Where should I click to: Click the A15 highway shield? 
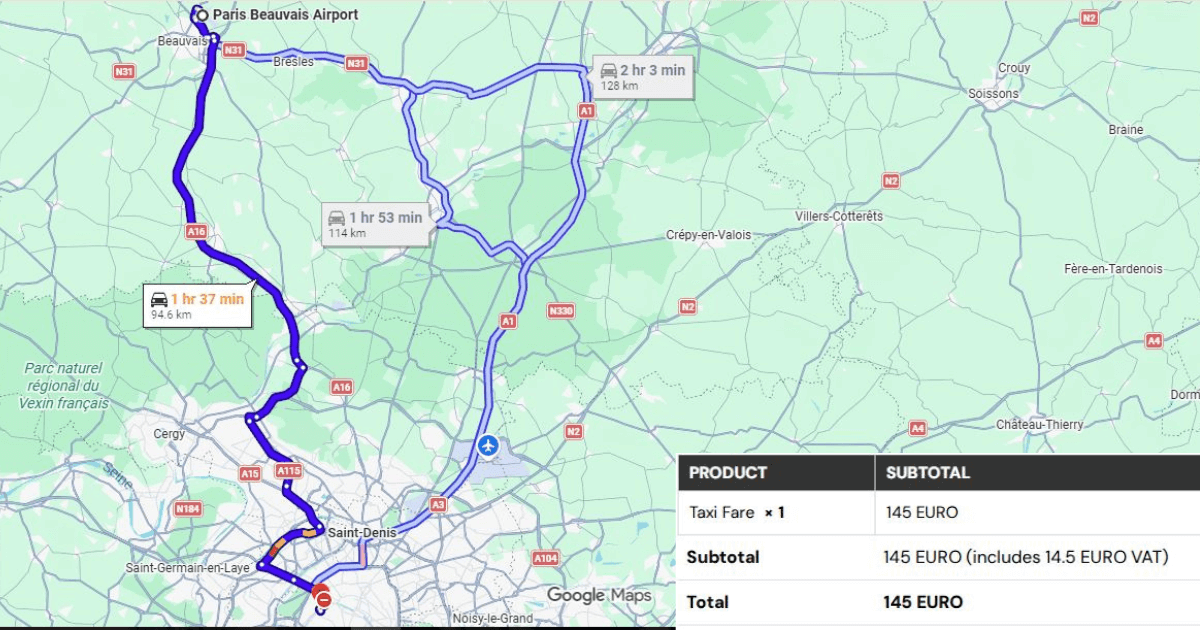pyautogui.click(x=249, y=472)
